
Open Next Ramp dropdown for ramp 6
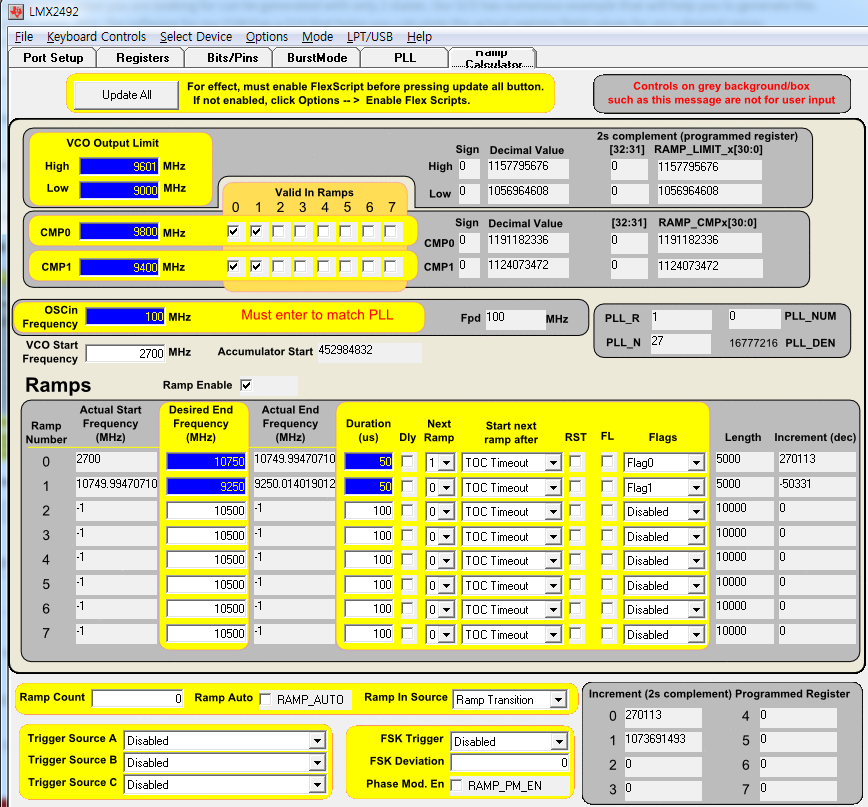point(440,609)
